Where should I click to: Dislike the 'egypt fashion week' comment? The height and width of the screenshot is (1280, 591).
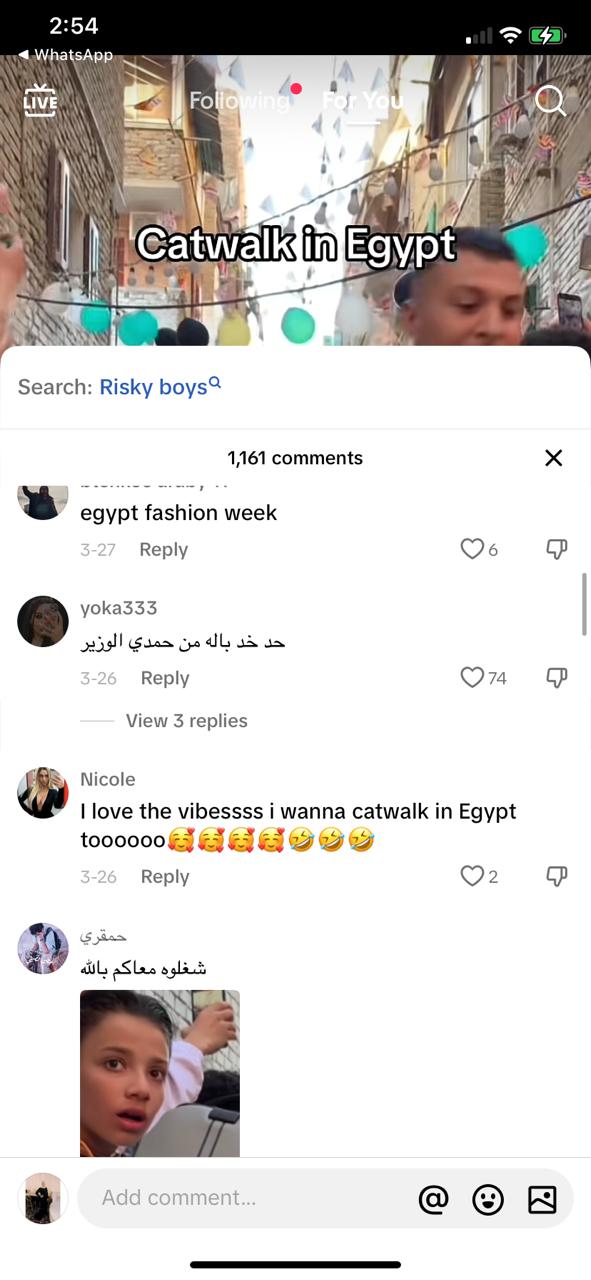tap(557, 549)
